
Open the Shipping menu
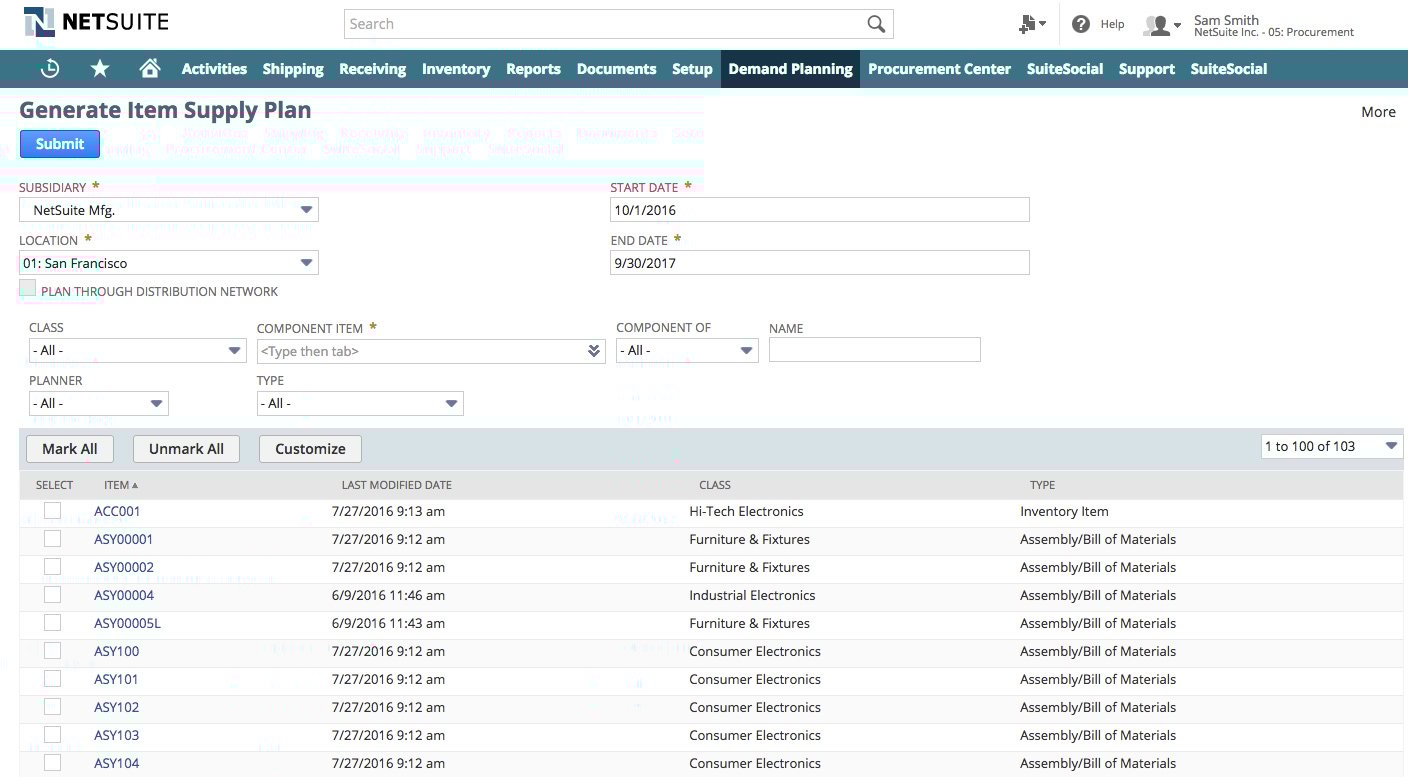click(293, 69)
